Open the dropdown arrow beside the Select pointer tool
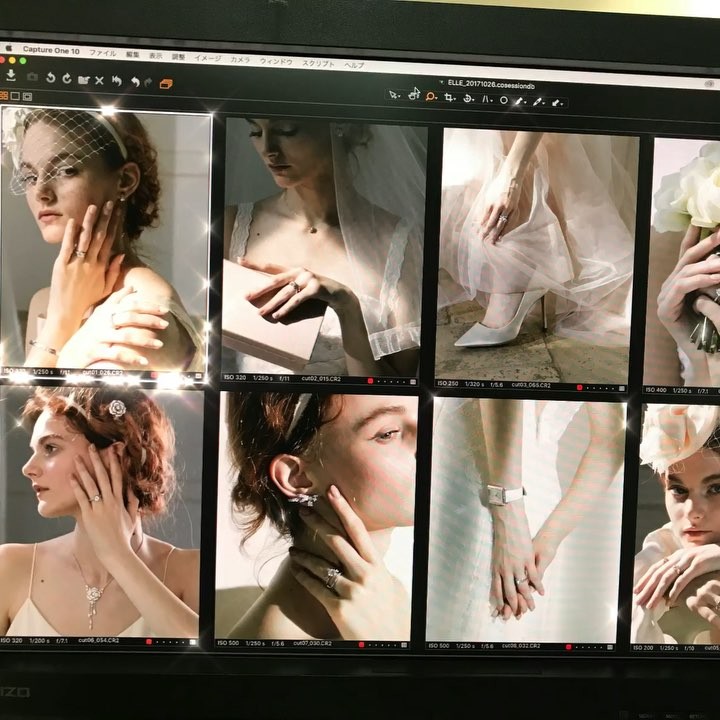 [400, 95]
